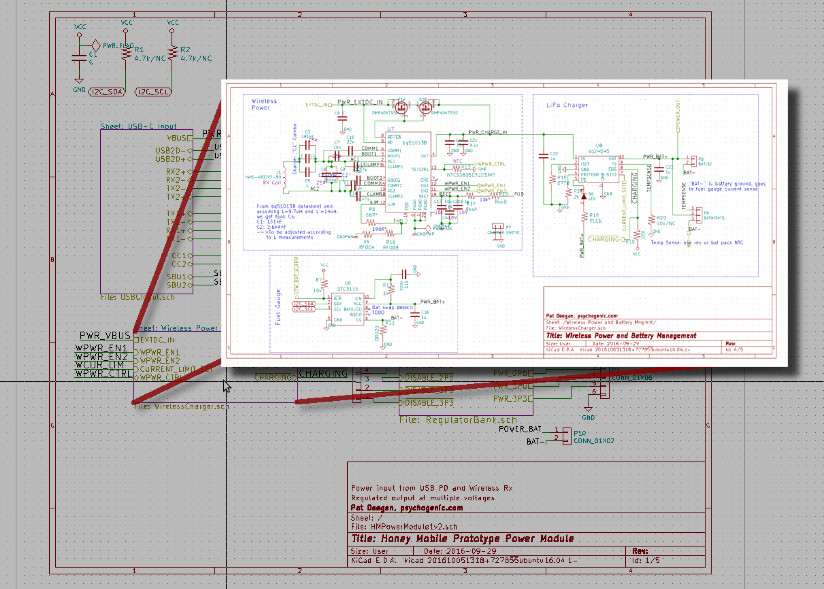Click 'Regulated output at multiple voltages' comment
This screenshot has width=824, height=589.
[423, 498]
